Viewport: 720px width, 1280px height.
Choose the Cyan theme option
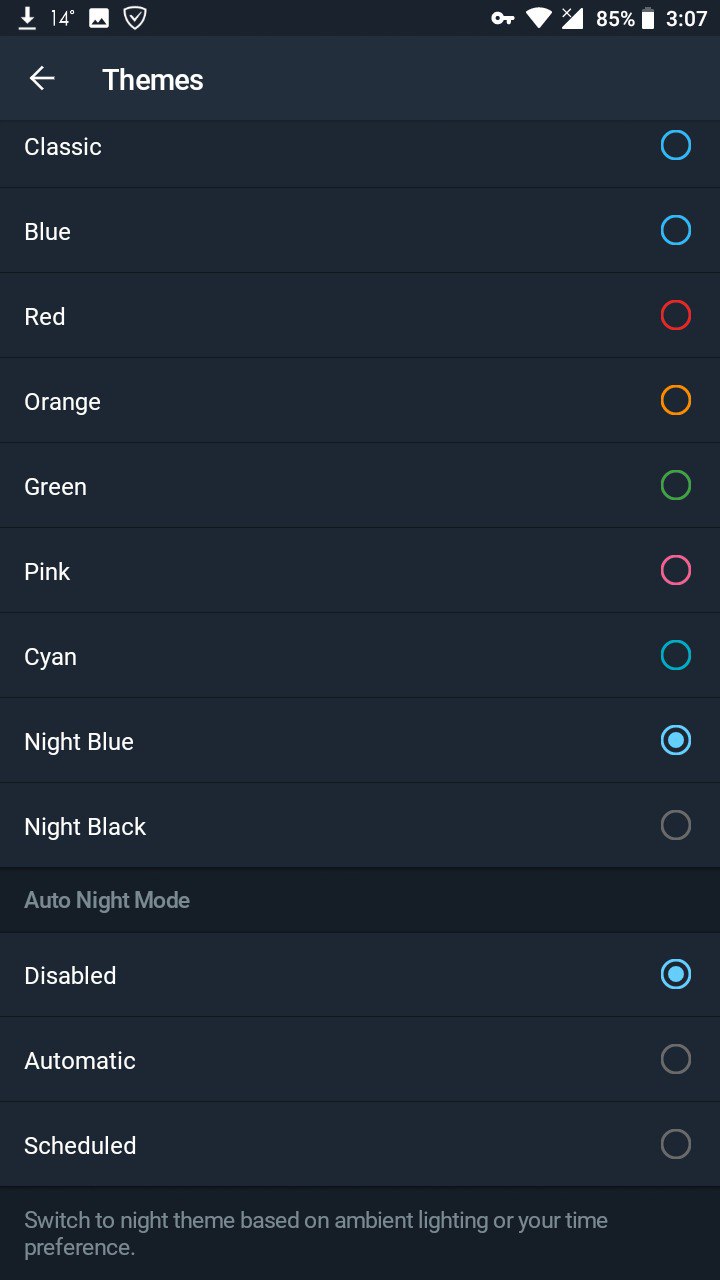[x=676, y=656]
